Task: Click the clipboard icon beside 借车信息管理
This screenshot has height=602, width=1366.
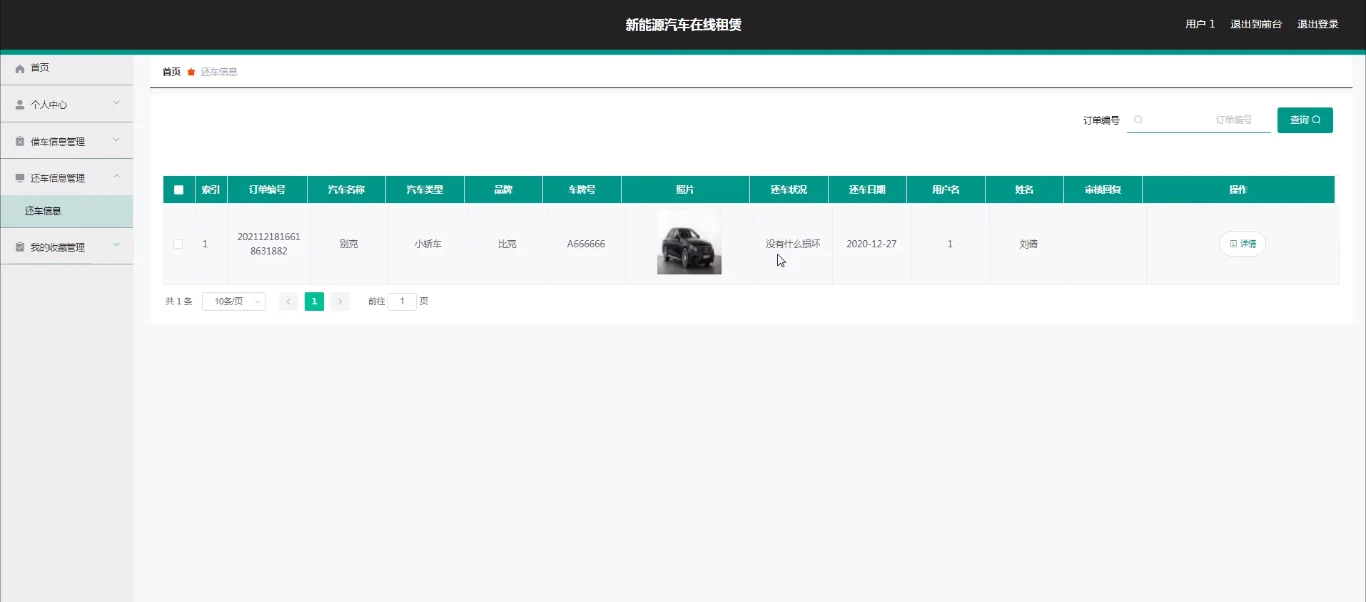Action: (19, 141)
